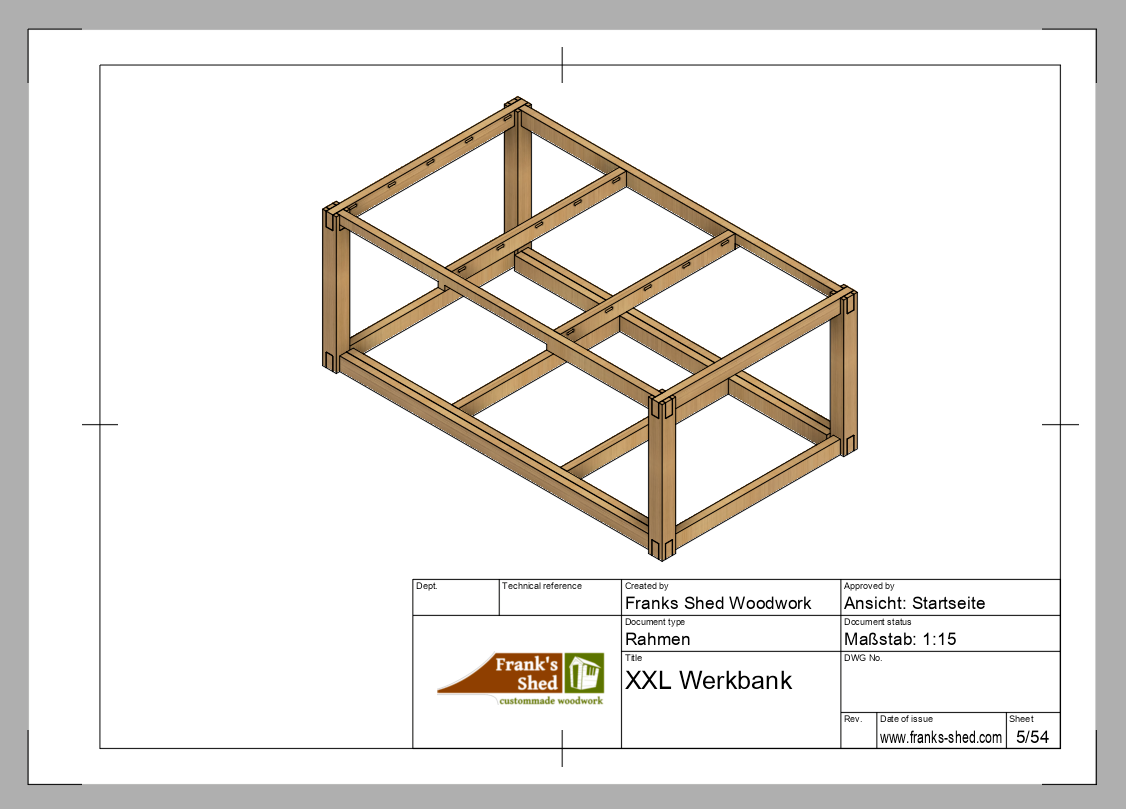Click the Rahmen document type field
This screenshot has width=1126, height=809.
click(657, 639)
